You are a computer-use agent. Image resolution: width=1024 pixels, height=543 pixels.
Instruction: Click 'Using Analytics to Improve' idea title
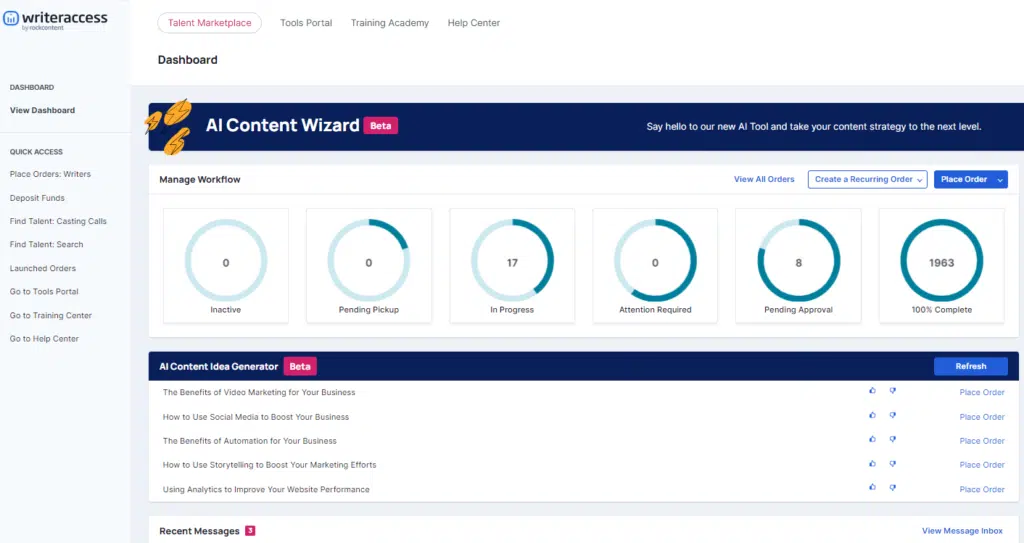pos(266,489)
